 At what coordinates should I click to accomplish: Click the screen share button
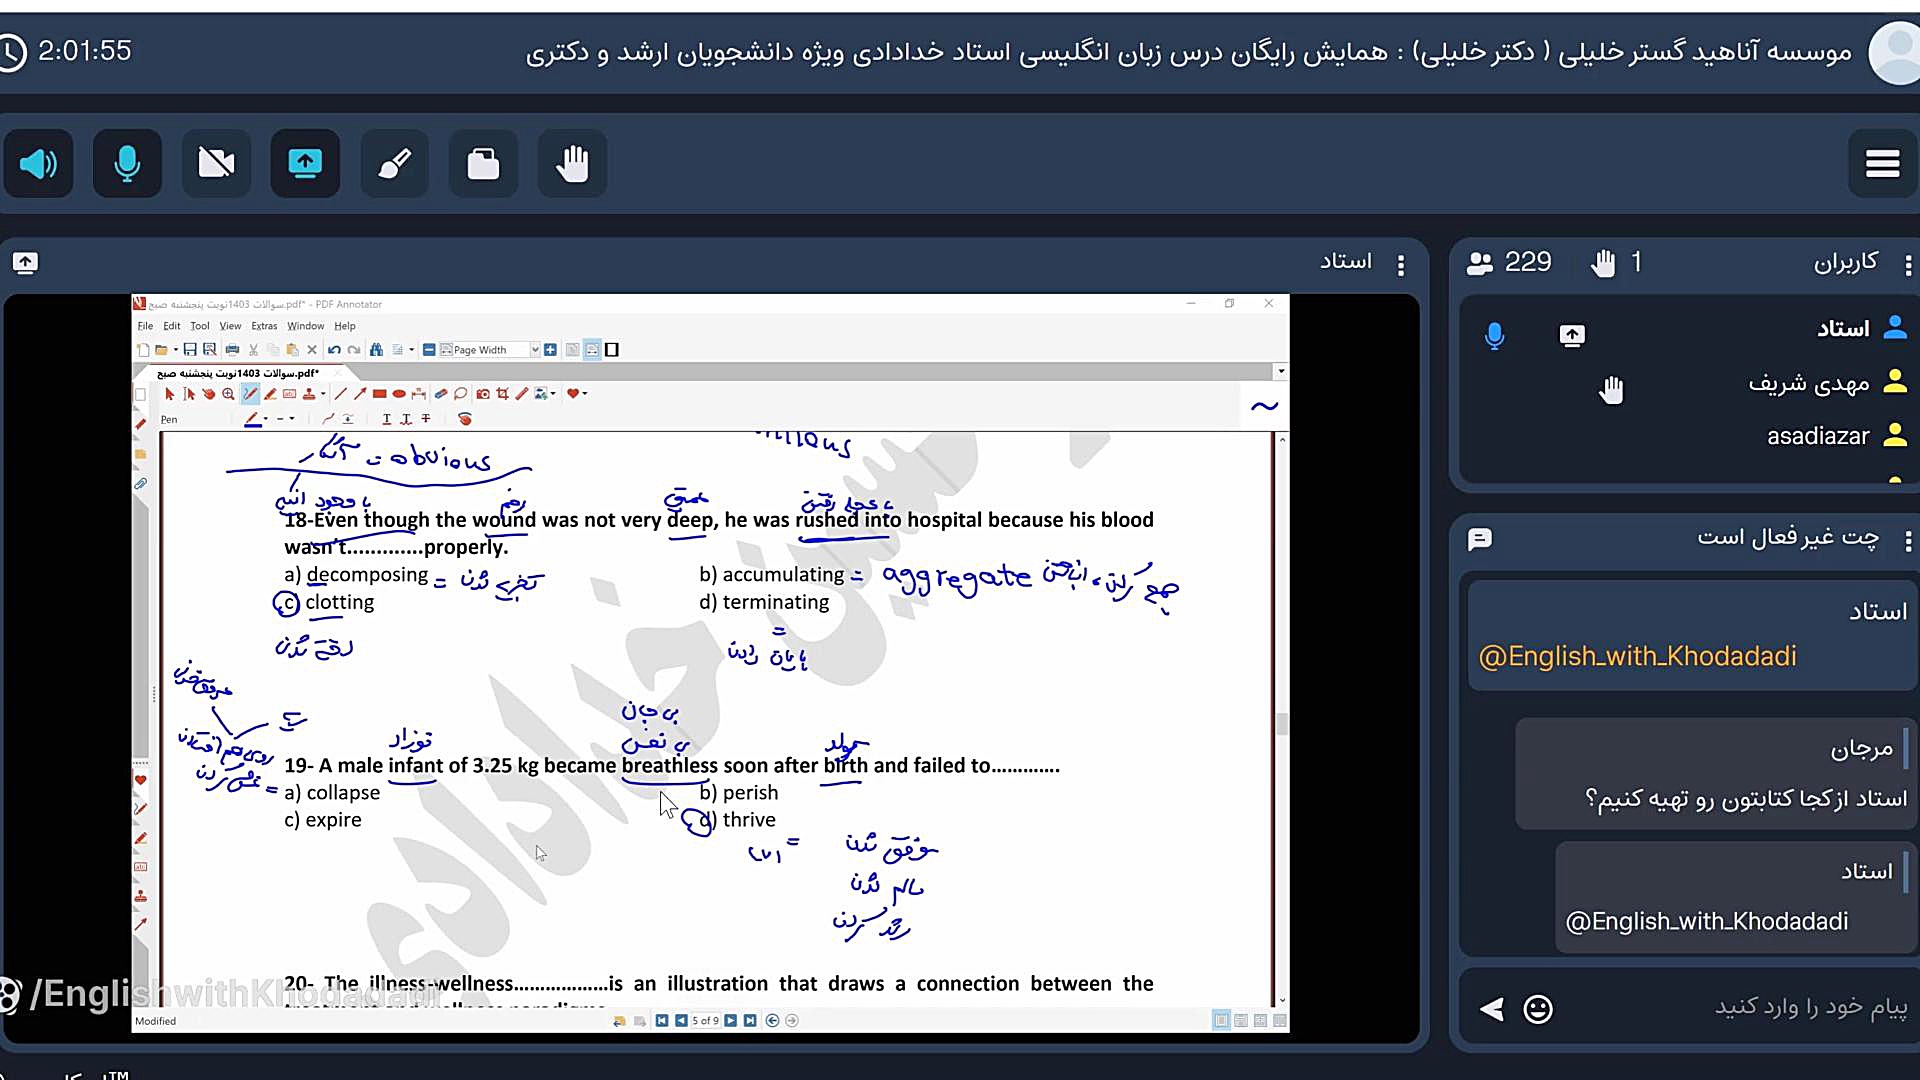(305, 163)
